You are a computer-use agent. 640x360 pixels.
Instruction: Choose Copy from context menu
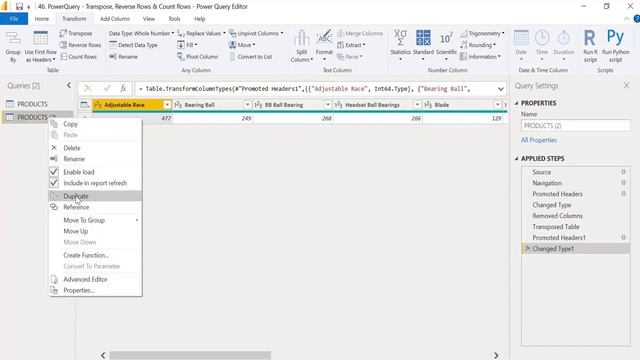click(x=95, y=124)
